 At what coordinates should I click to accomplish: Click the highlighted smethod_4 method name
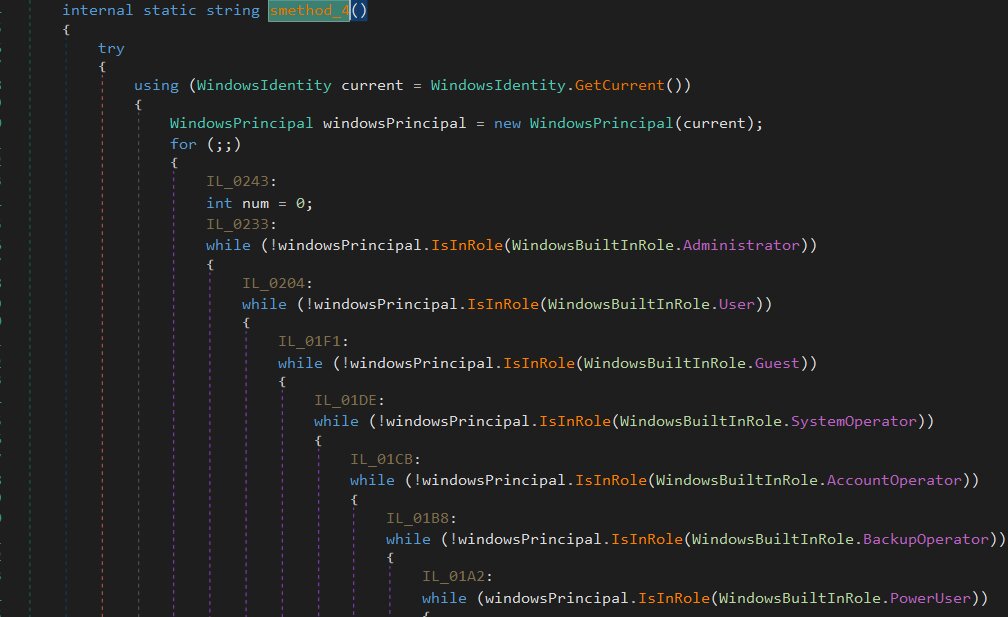[308, 10]
